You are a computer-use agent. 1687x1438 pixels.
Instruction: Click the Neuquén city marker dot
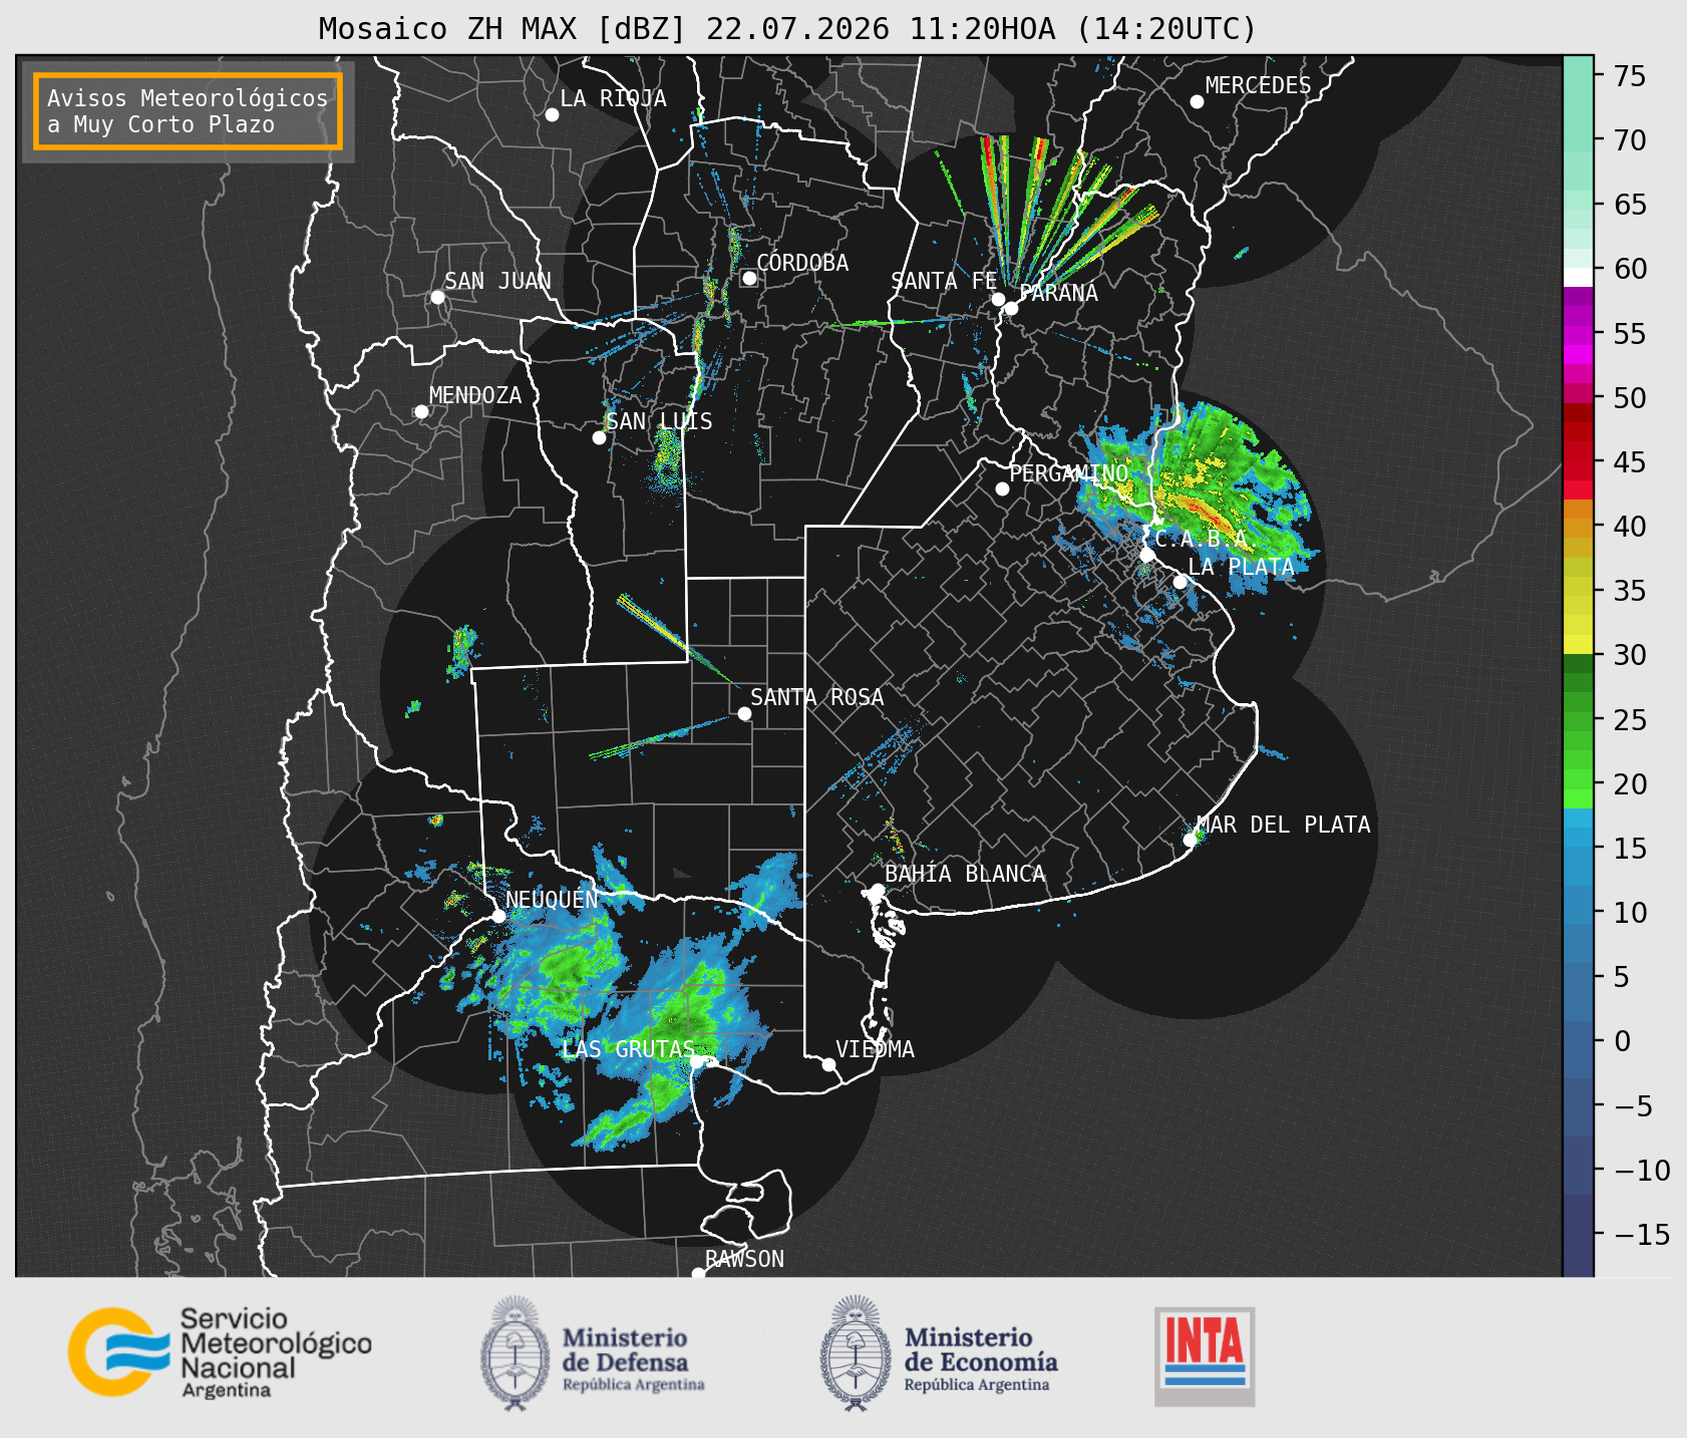click(498, 916)
